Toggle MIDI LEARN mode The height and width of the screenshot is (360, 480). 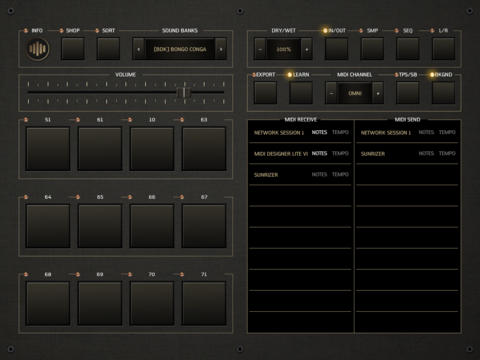[x=301, y=93]
